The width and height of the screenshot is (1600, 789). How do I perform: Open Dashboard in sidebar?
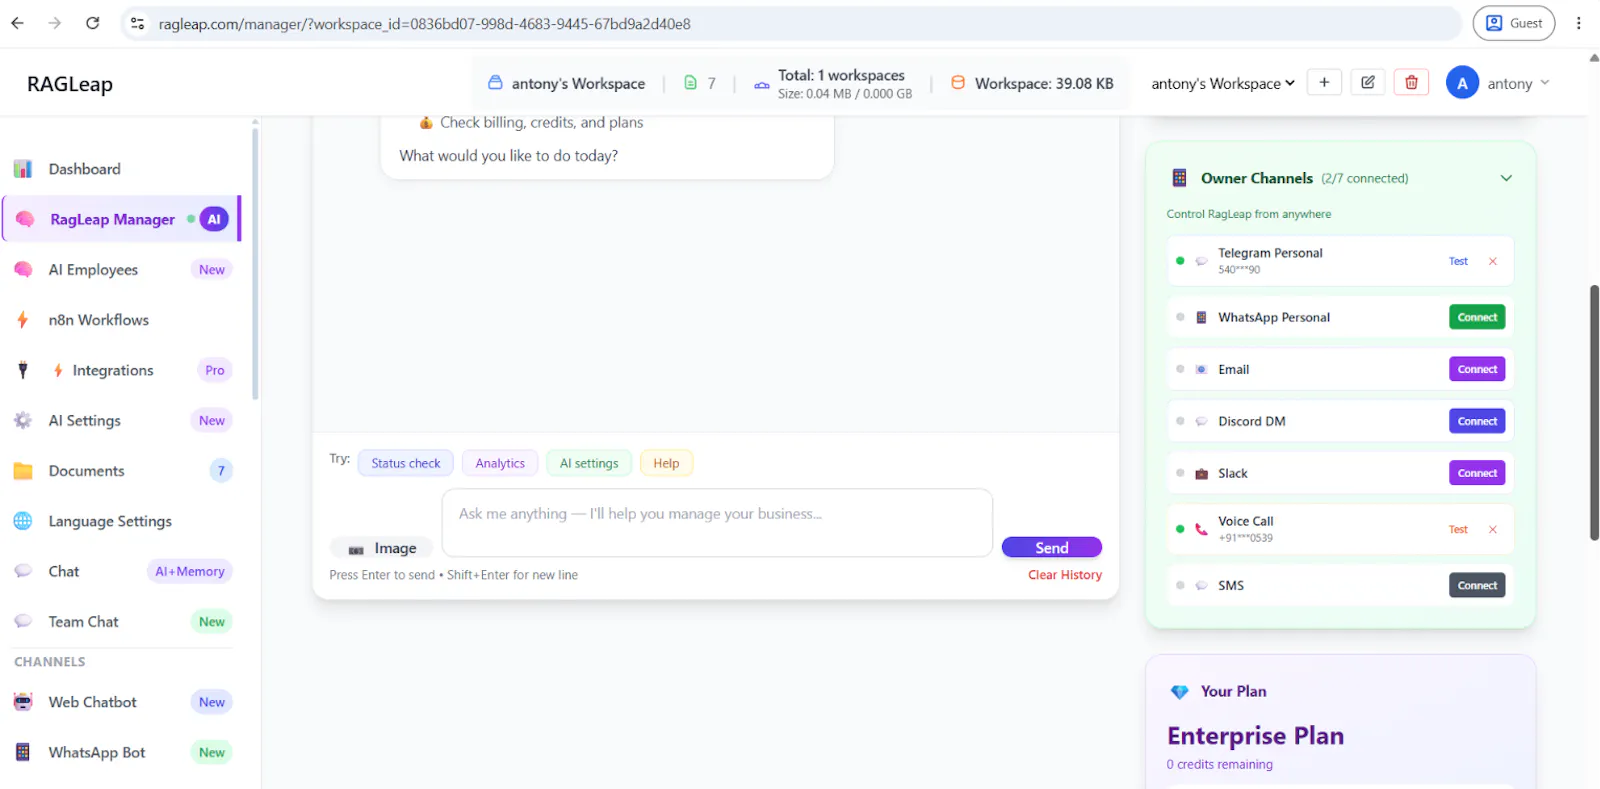[x=120, y=169]
